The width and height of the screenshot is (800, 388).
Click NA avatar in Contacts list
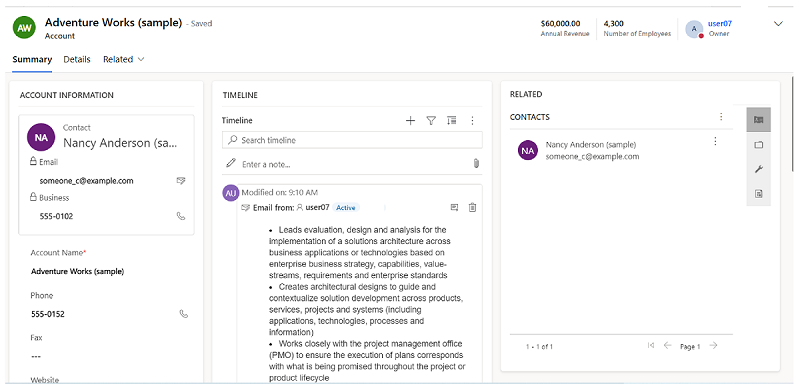click(x=528, y=150)
